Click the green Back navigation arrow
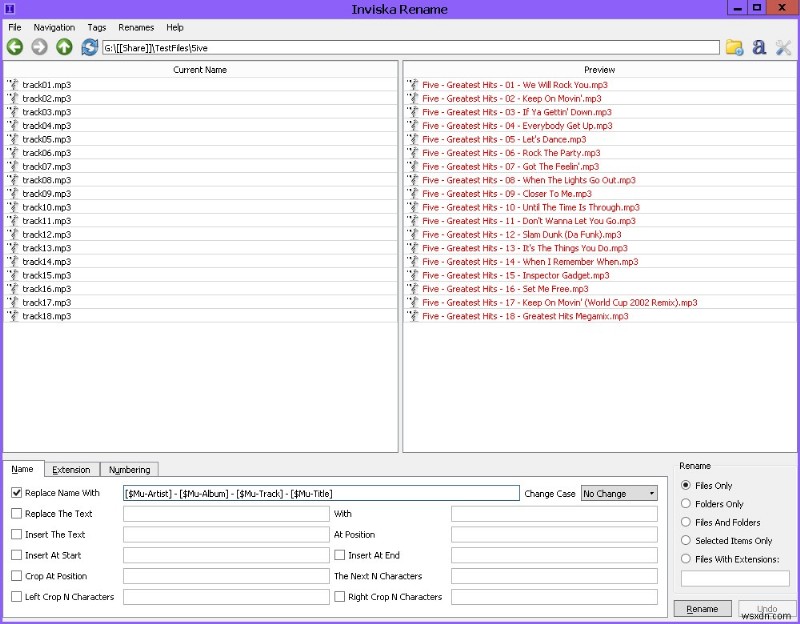 coord(15,47)
